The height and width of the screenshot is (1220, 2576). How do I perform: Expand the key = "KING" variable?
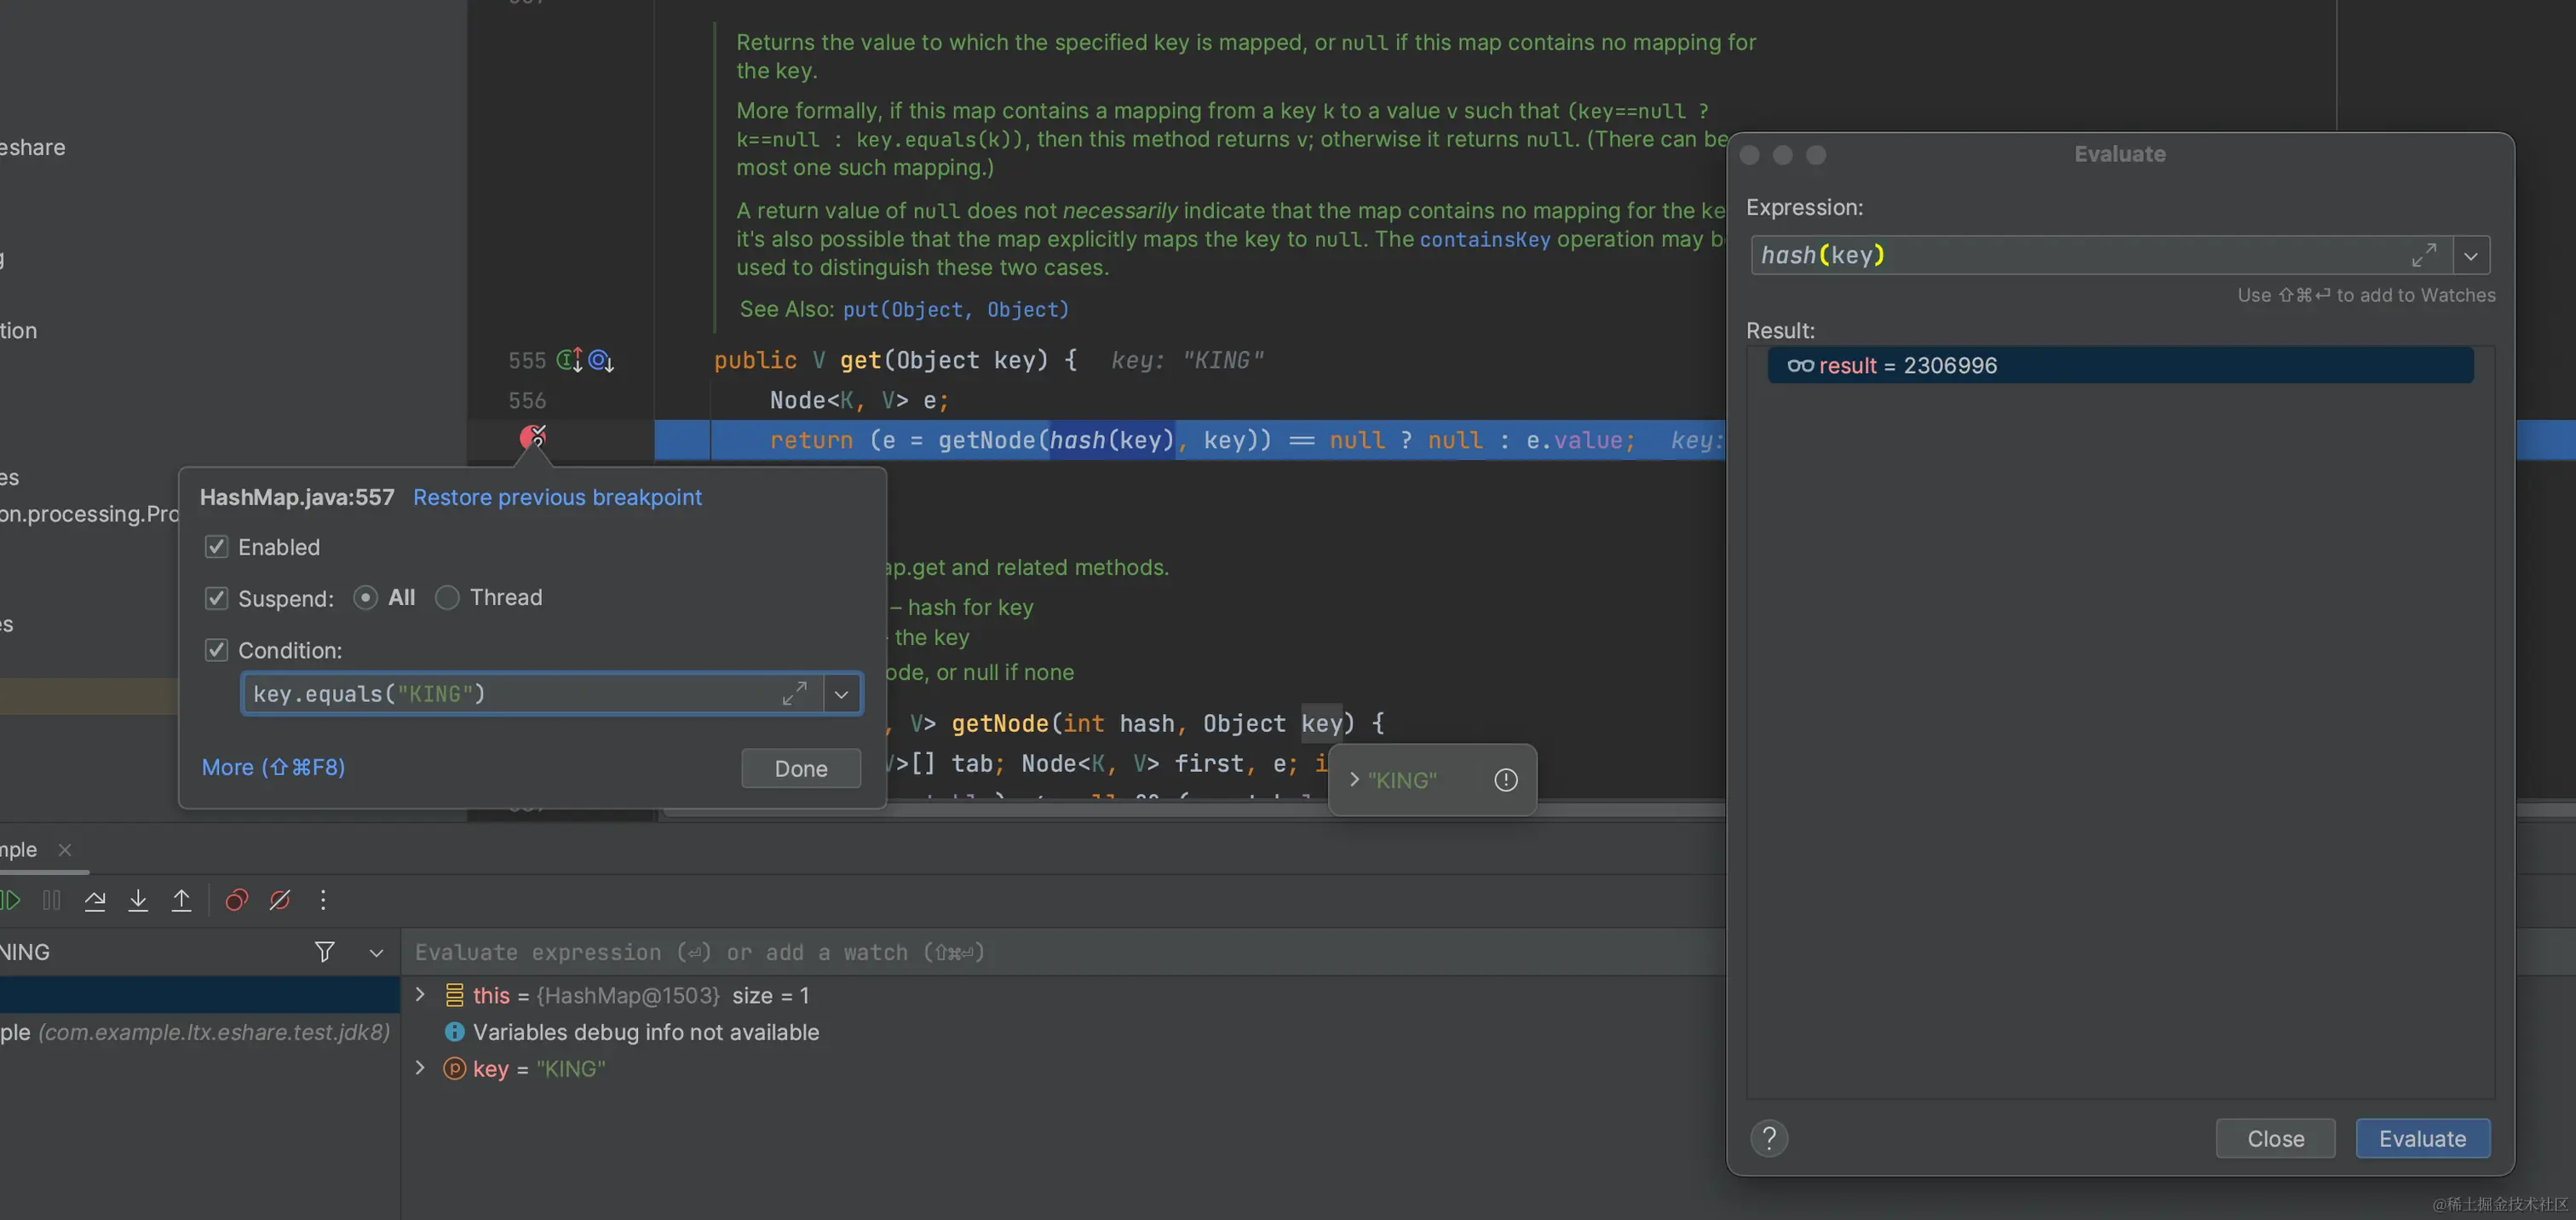pyautogui.click(x=420, y=1068)
